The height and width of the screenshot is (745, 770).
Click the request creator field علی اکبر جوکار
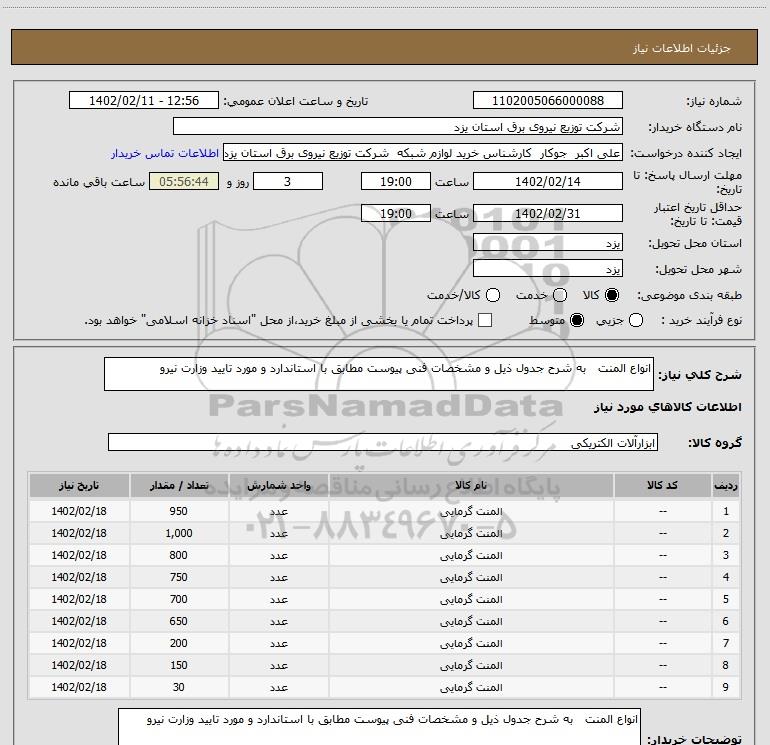(x=423, y=153)
